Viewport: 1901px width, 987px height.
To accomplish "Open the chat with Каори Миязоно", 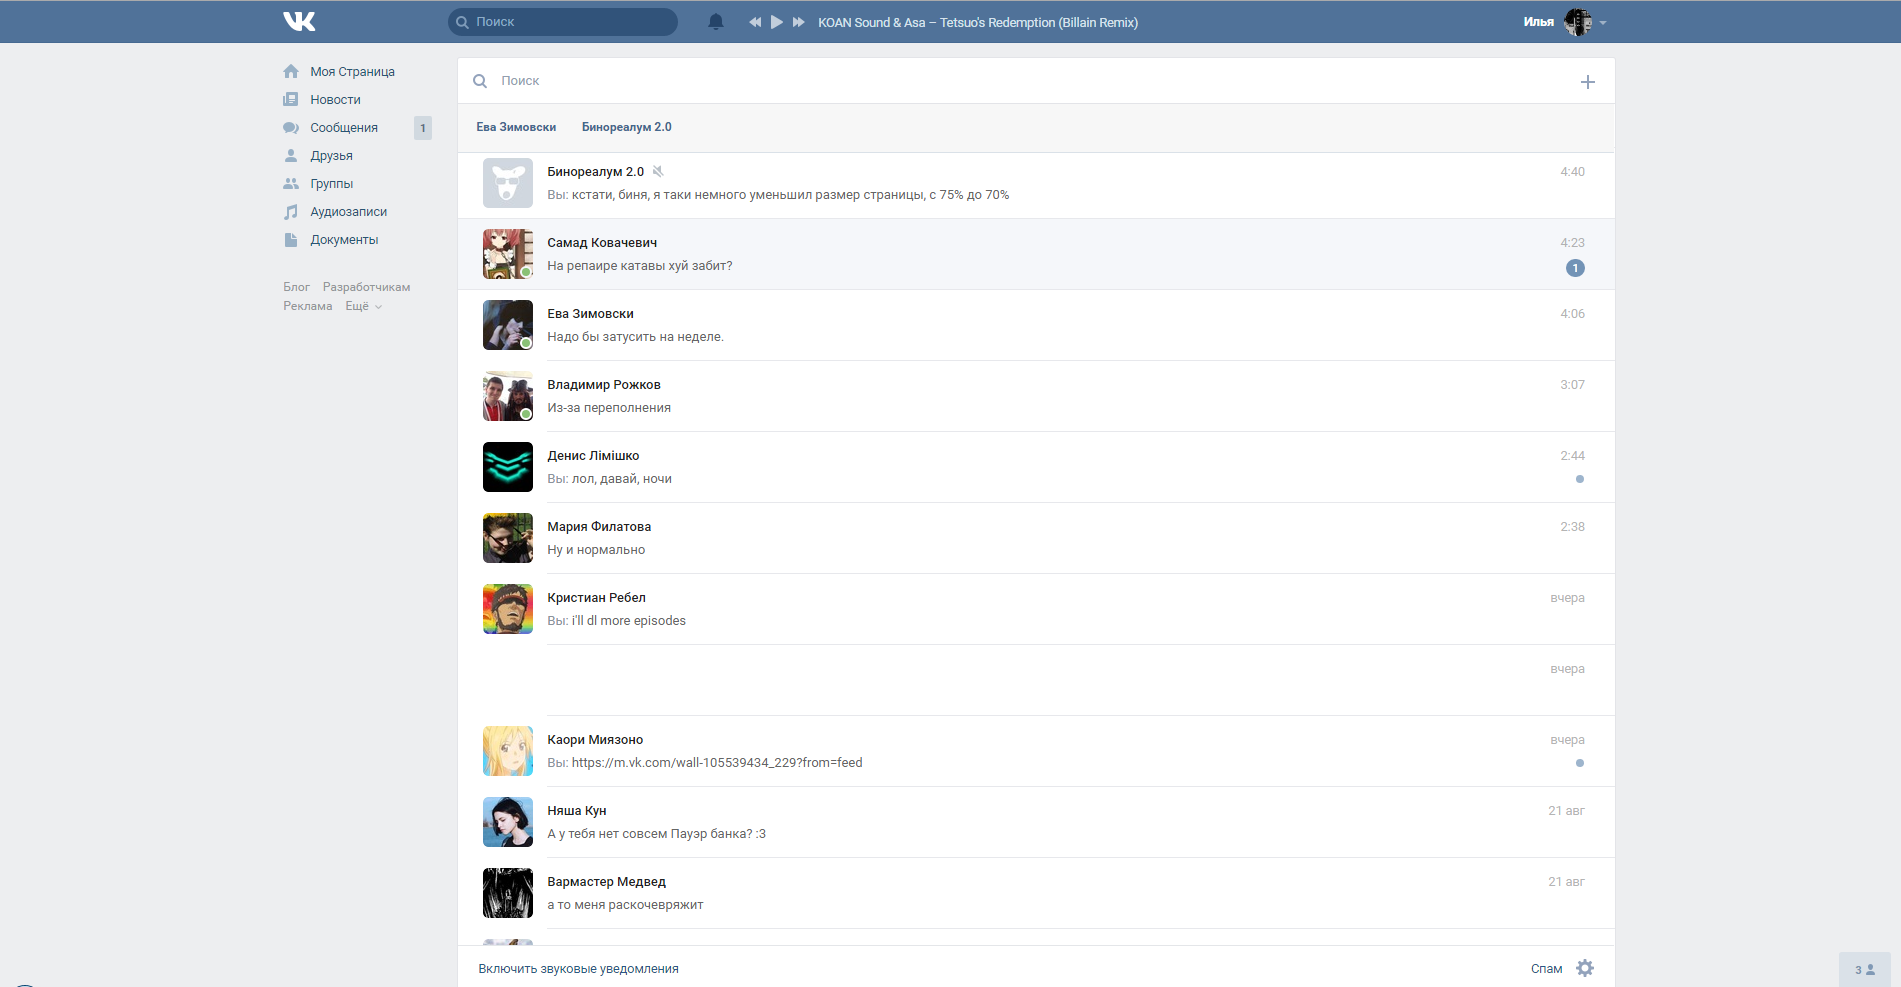I will coord(1036,751).
